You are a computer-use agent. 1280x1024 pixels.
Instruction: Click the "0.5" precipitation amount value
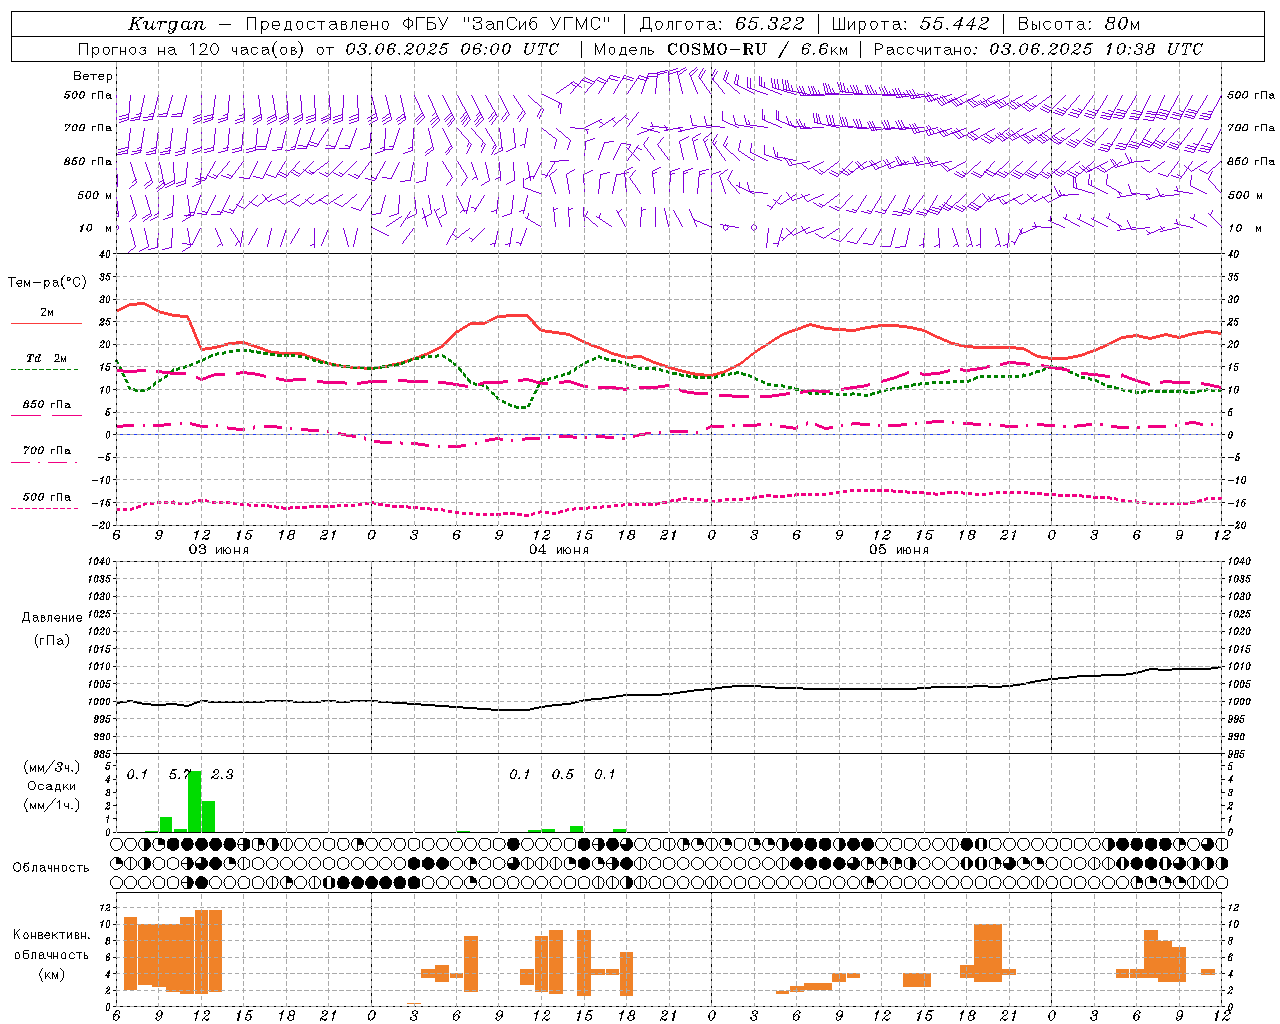point(563,774)
